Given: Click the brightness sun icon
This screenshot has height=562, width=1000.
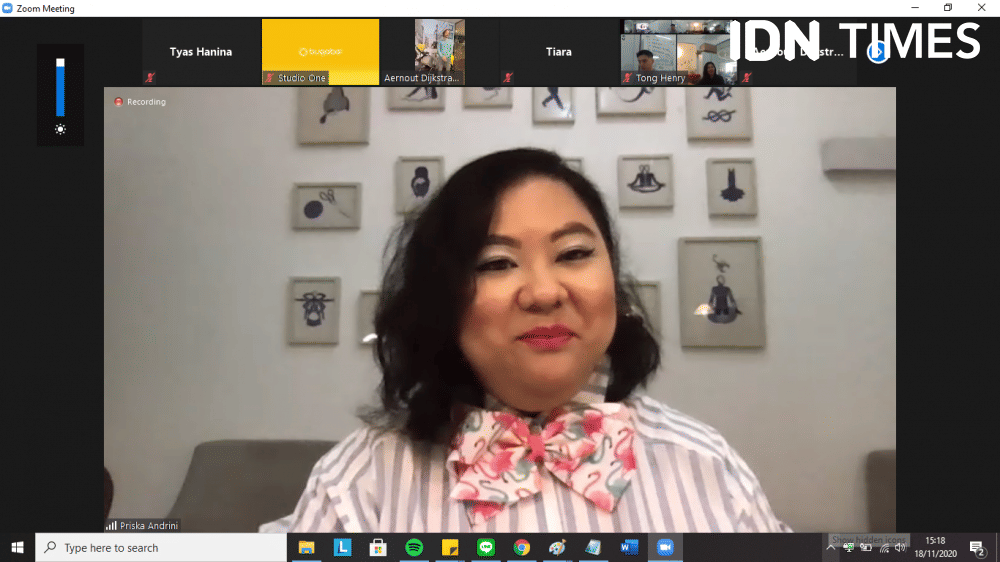Looking at the screenshot, I should pos(60,130).
